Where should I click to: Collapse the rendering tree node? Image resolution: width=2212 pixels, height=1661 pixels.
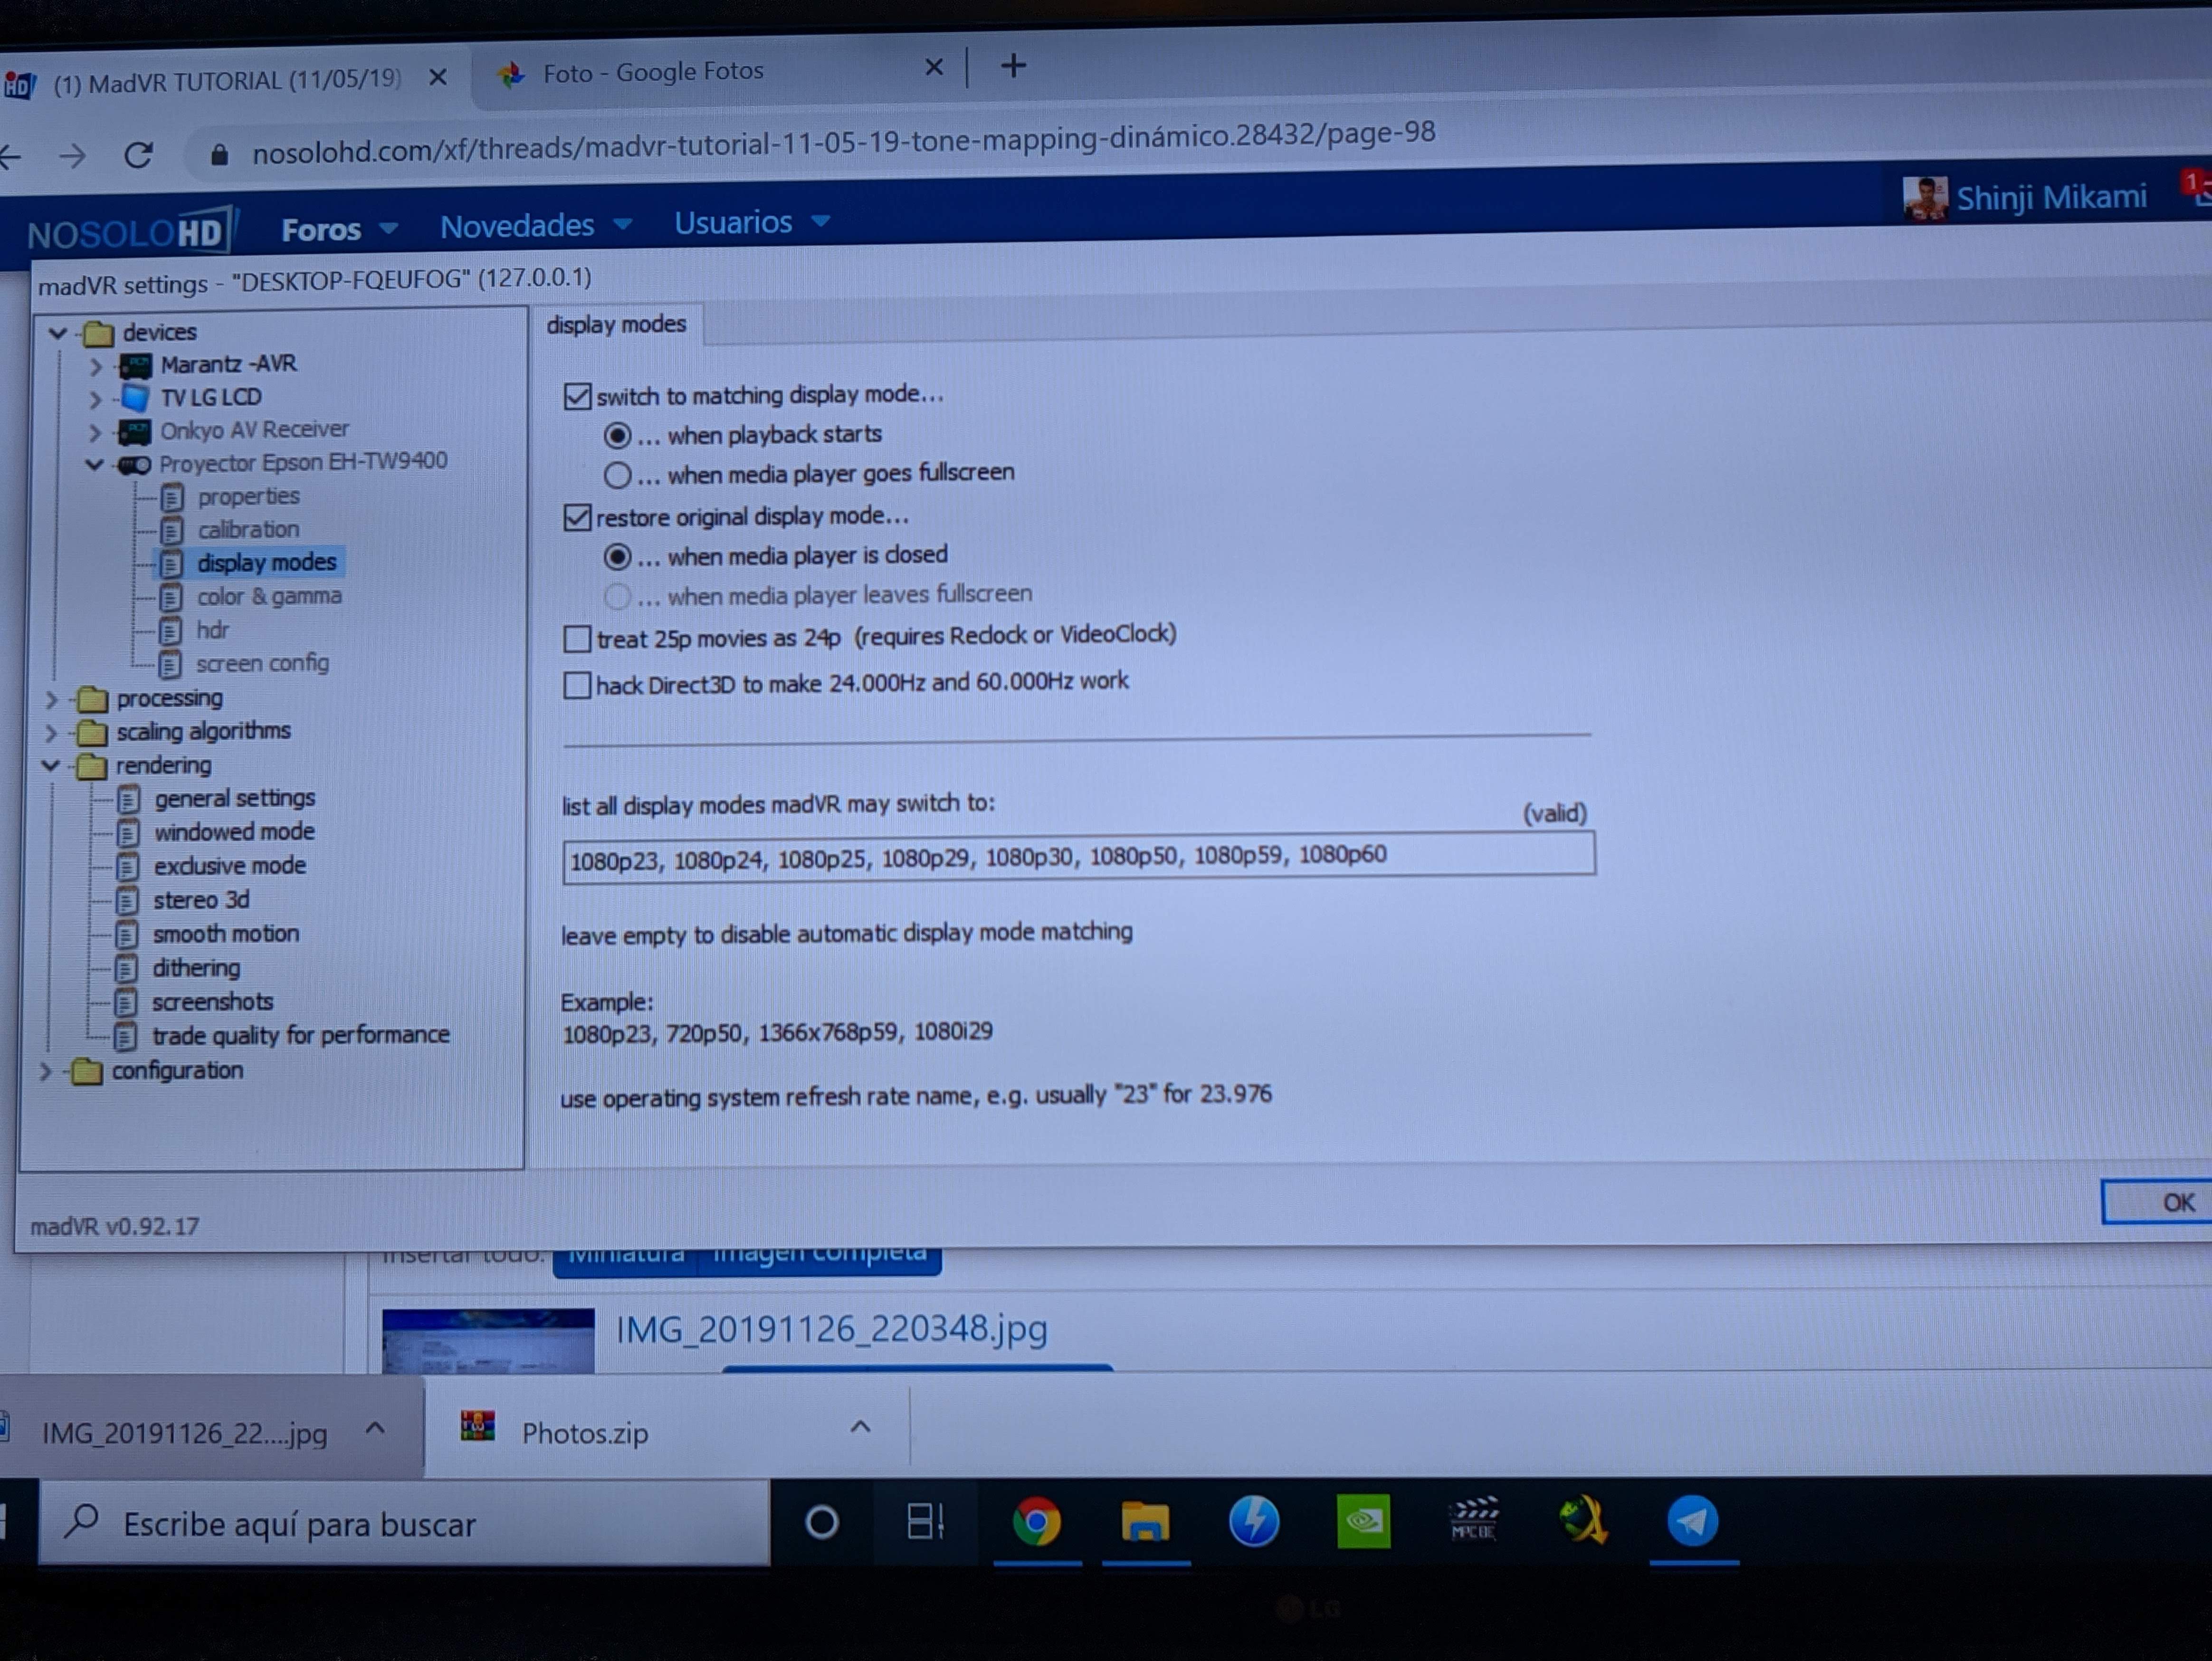(51, 766)
